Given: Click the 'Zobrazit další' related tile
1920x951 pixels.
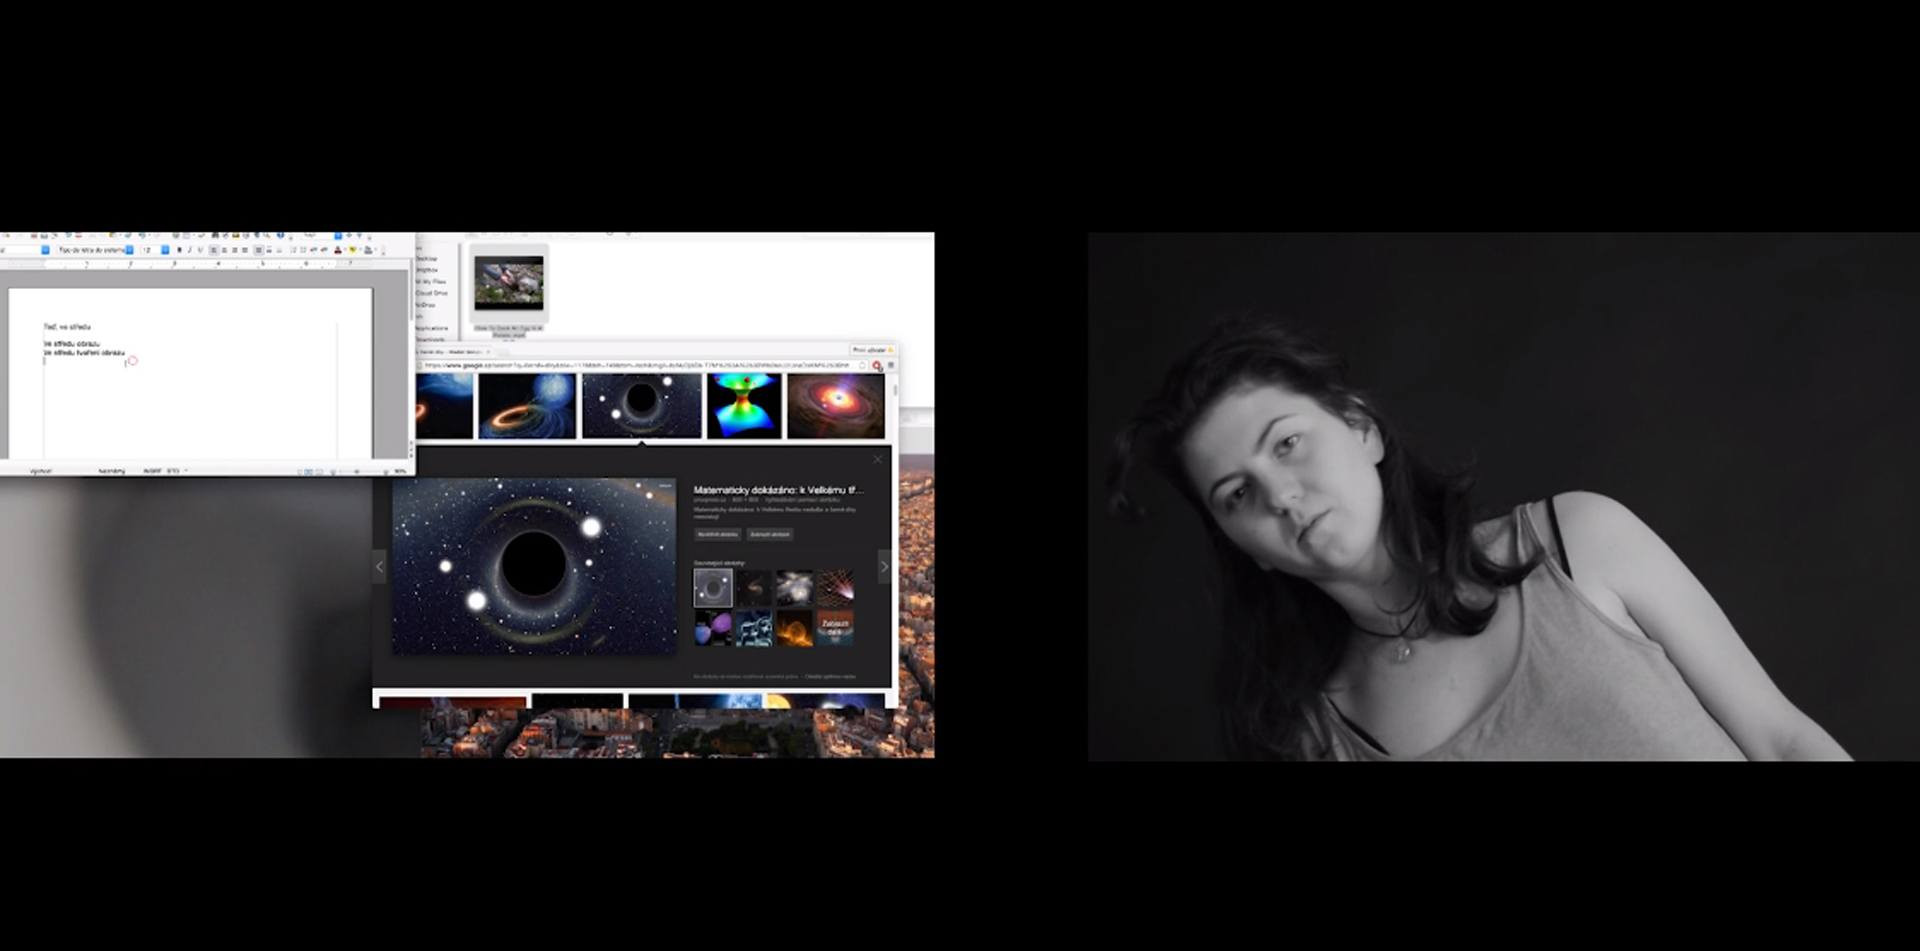Looking at the screenshot, I should [x=835, y=628].
